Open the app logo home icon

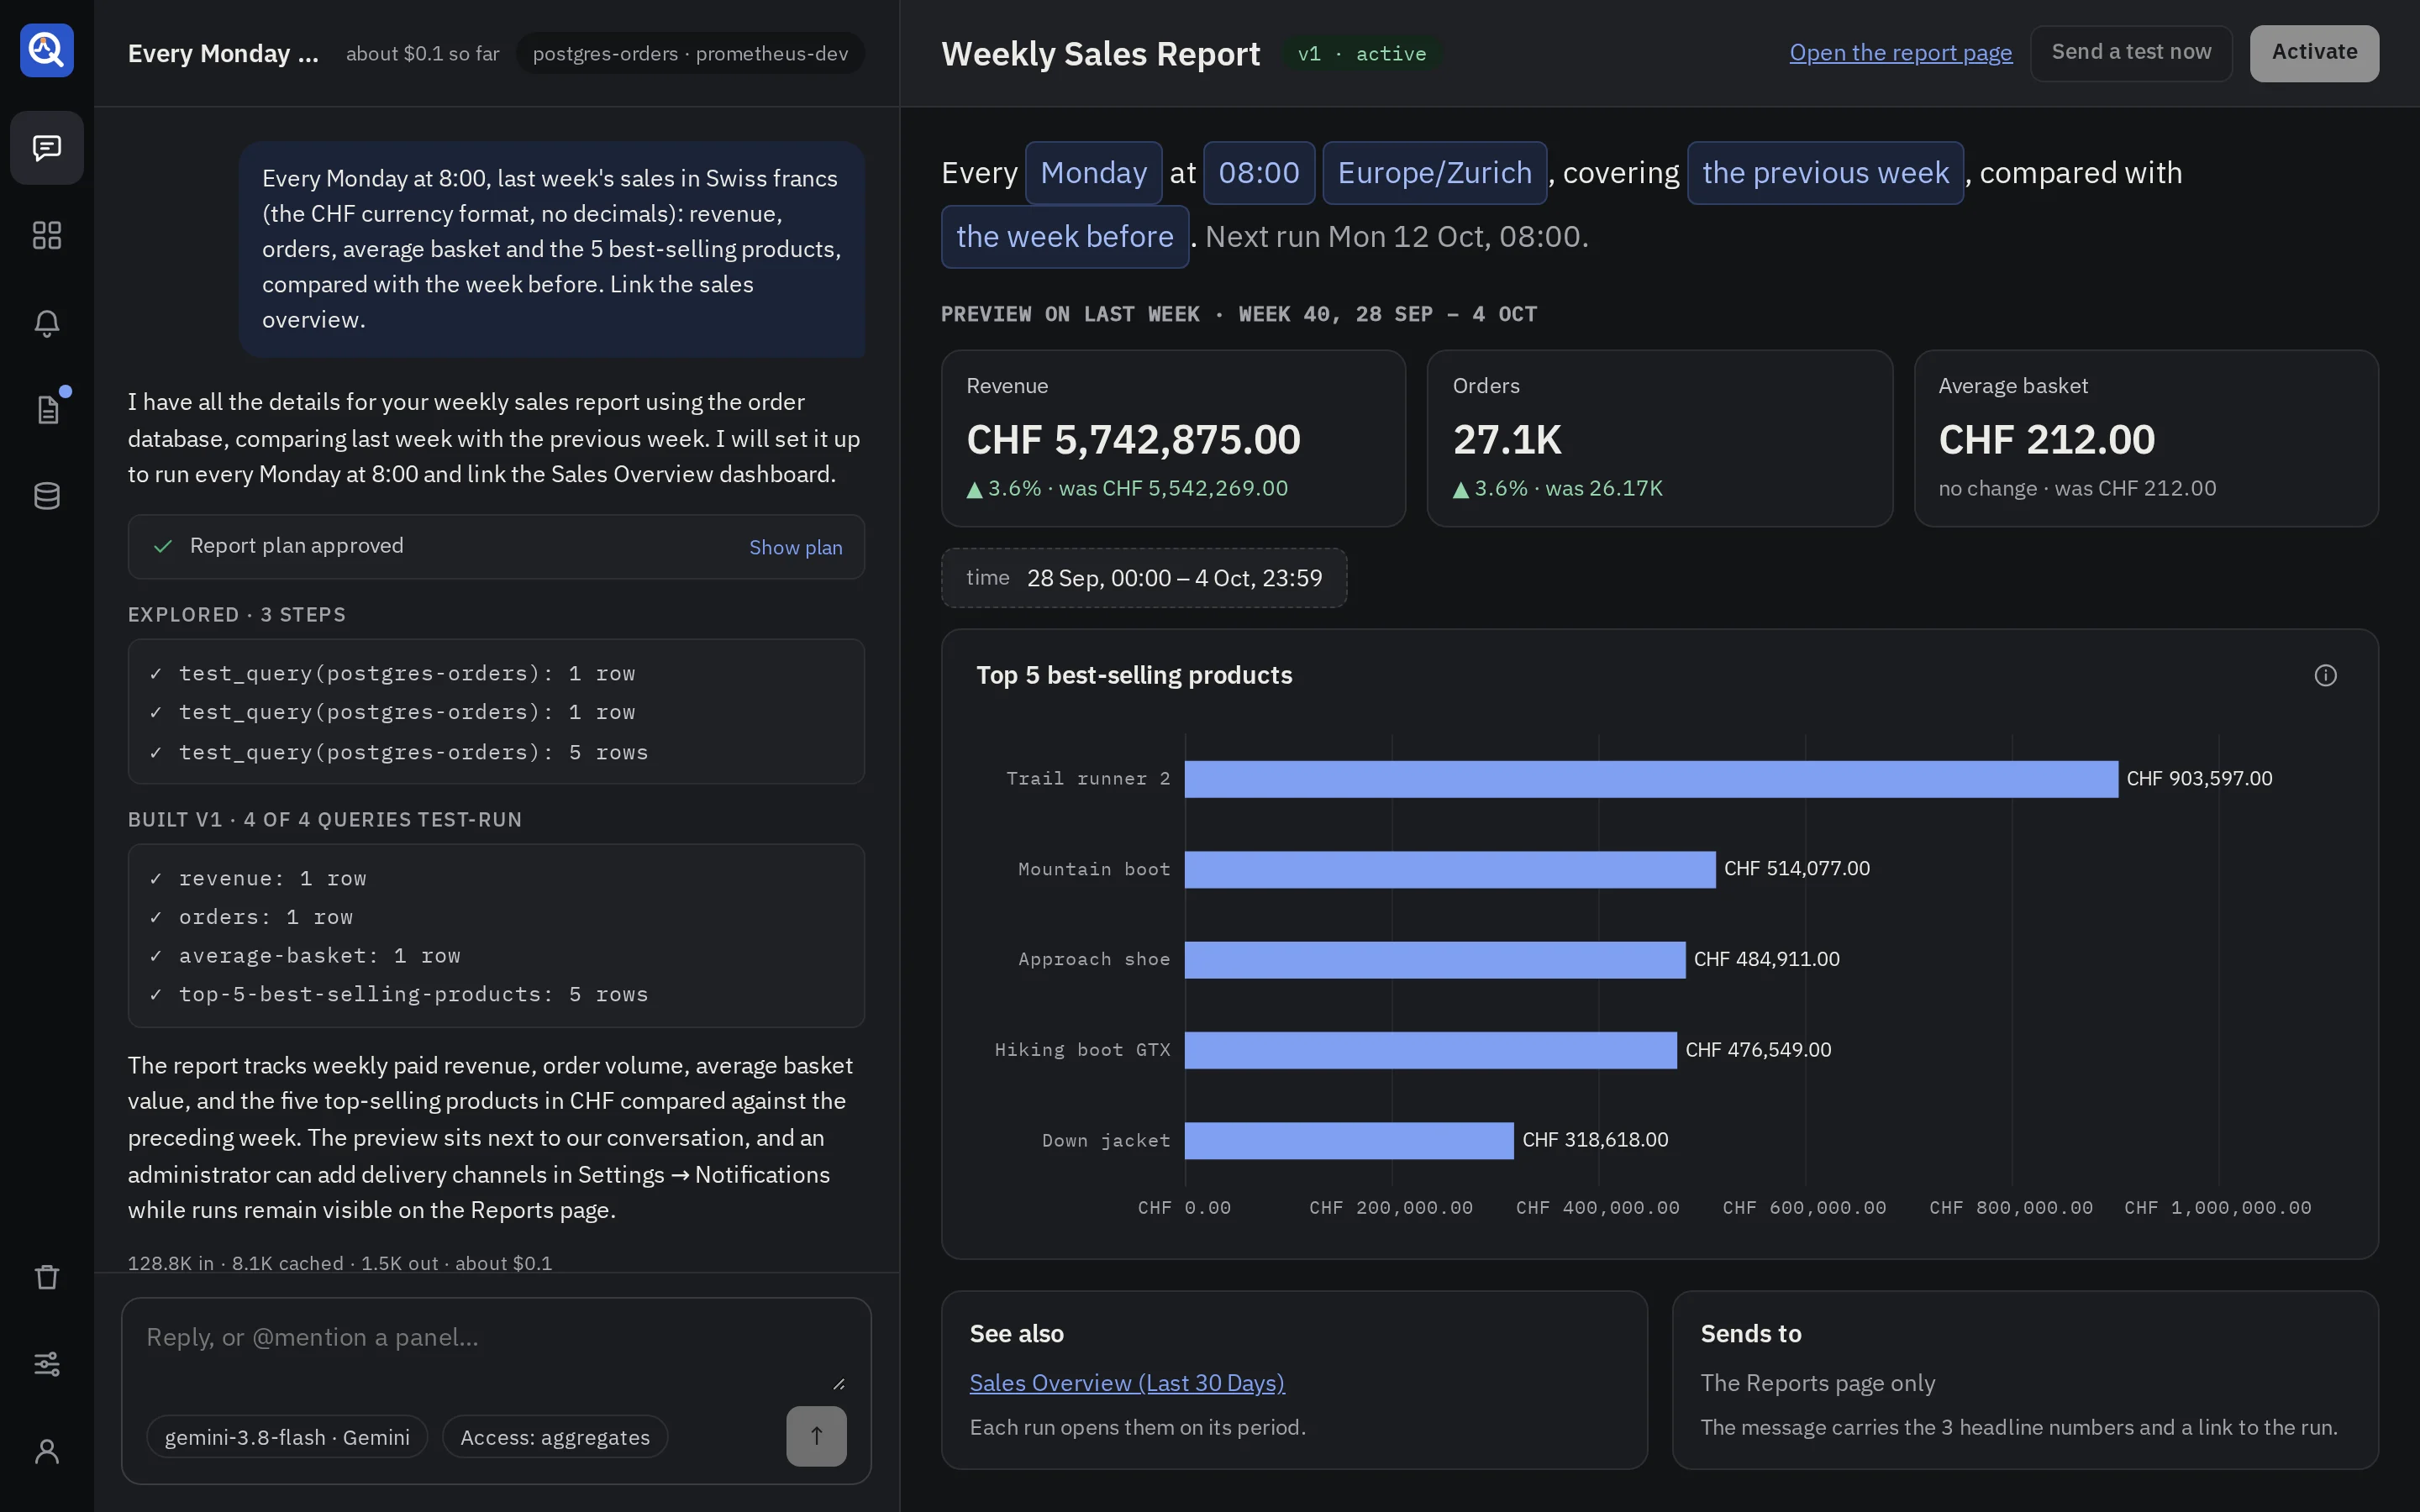point(46,50)
